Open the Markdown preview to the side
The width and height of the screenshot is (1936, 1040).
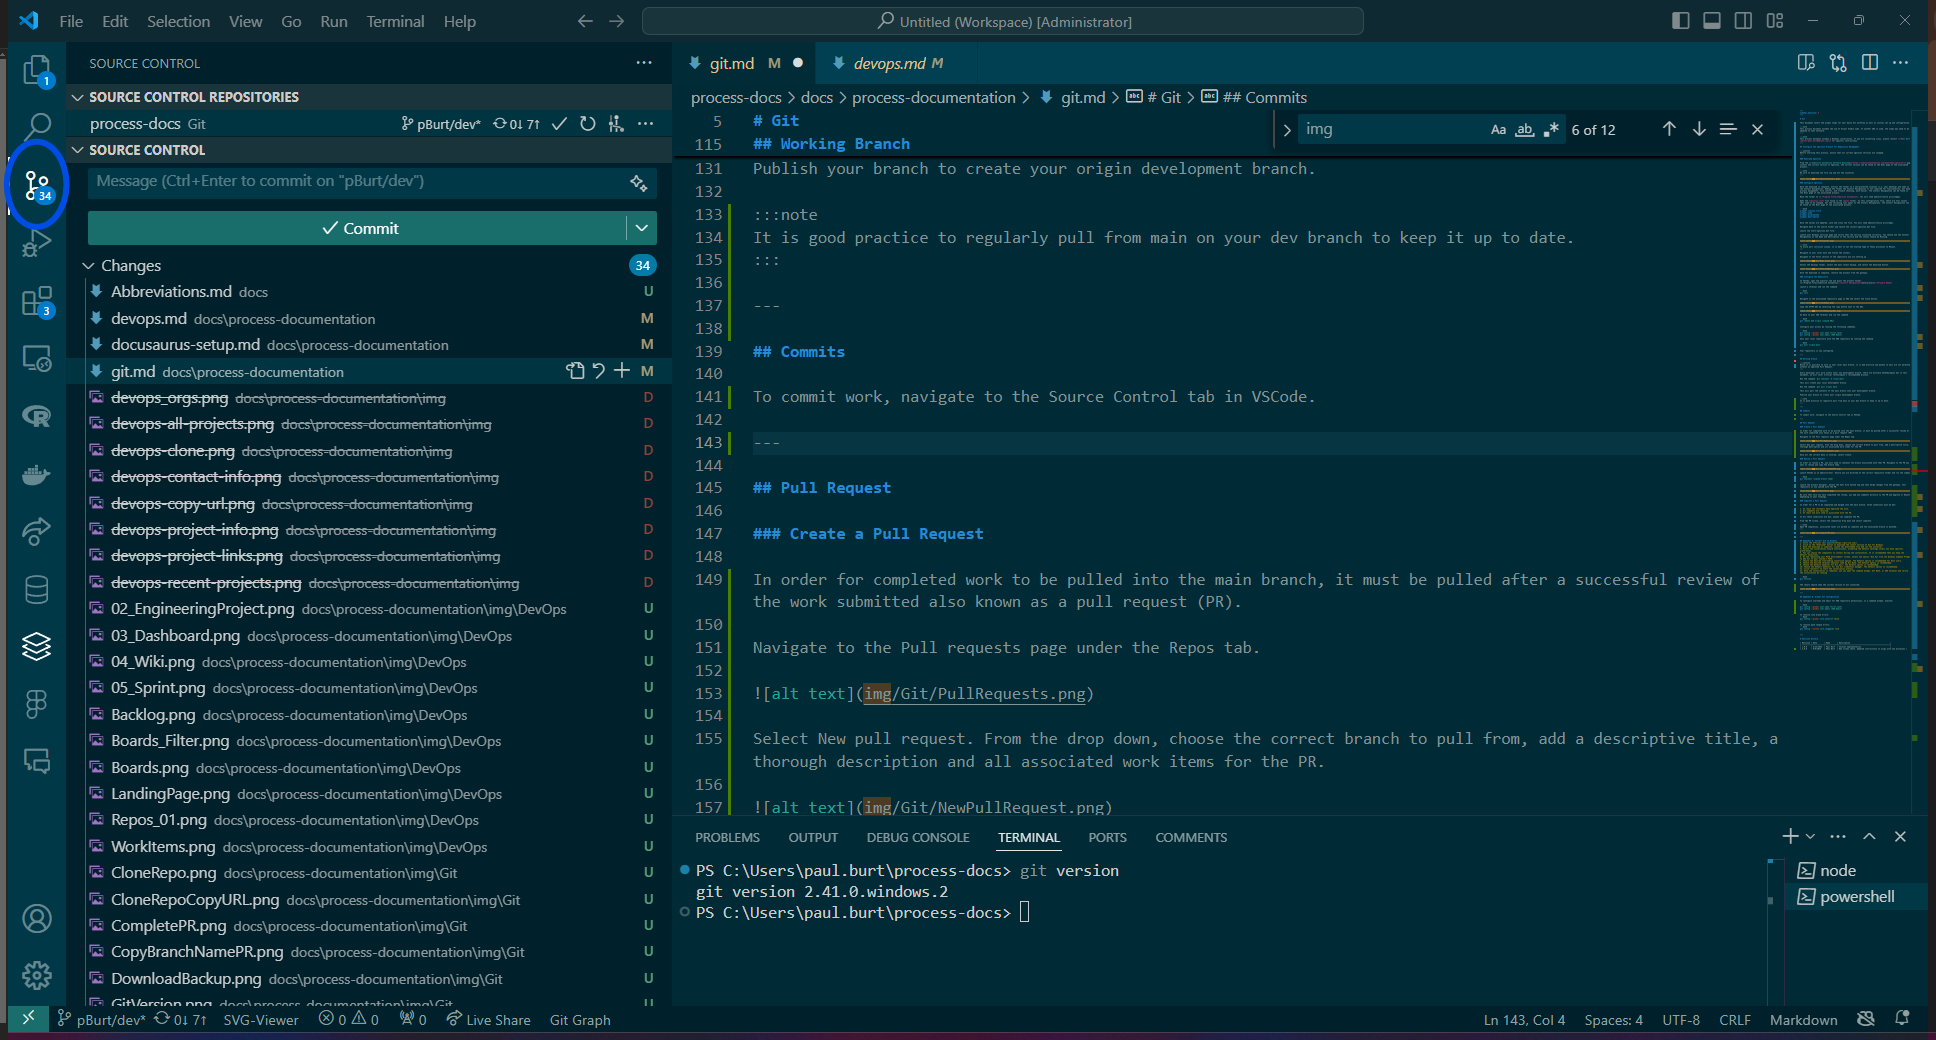pos(1805,62)
